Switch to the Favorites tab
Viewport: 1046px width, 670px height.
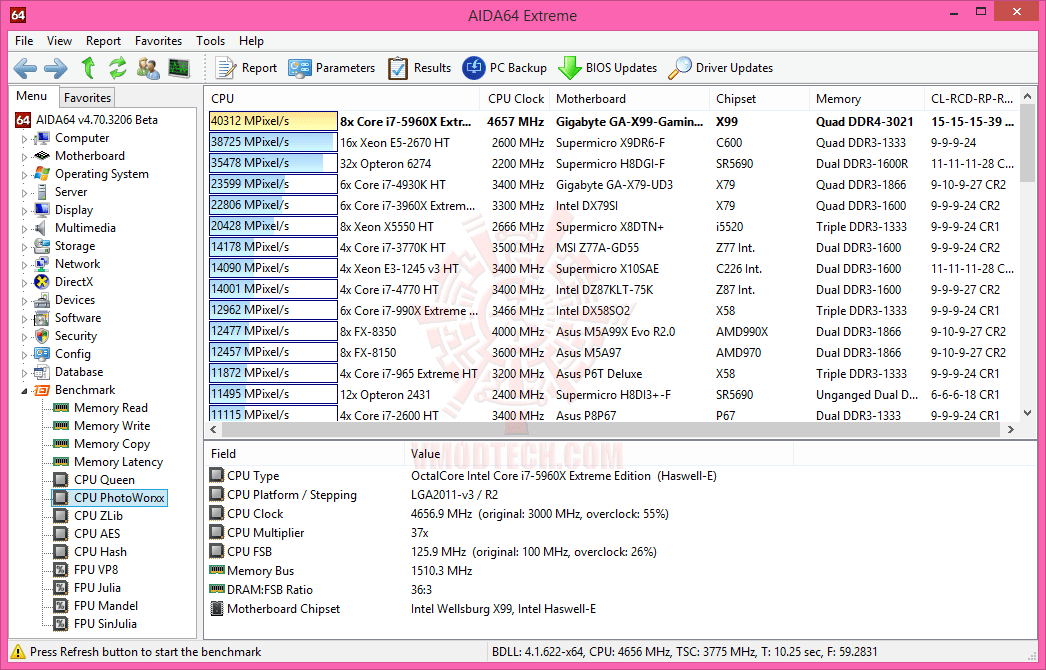click(x=87, y=97)
